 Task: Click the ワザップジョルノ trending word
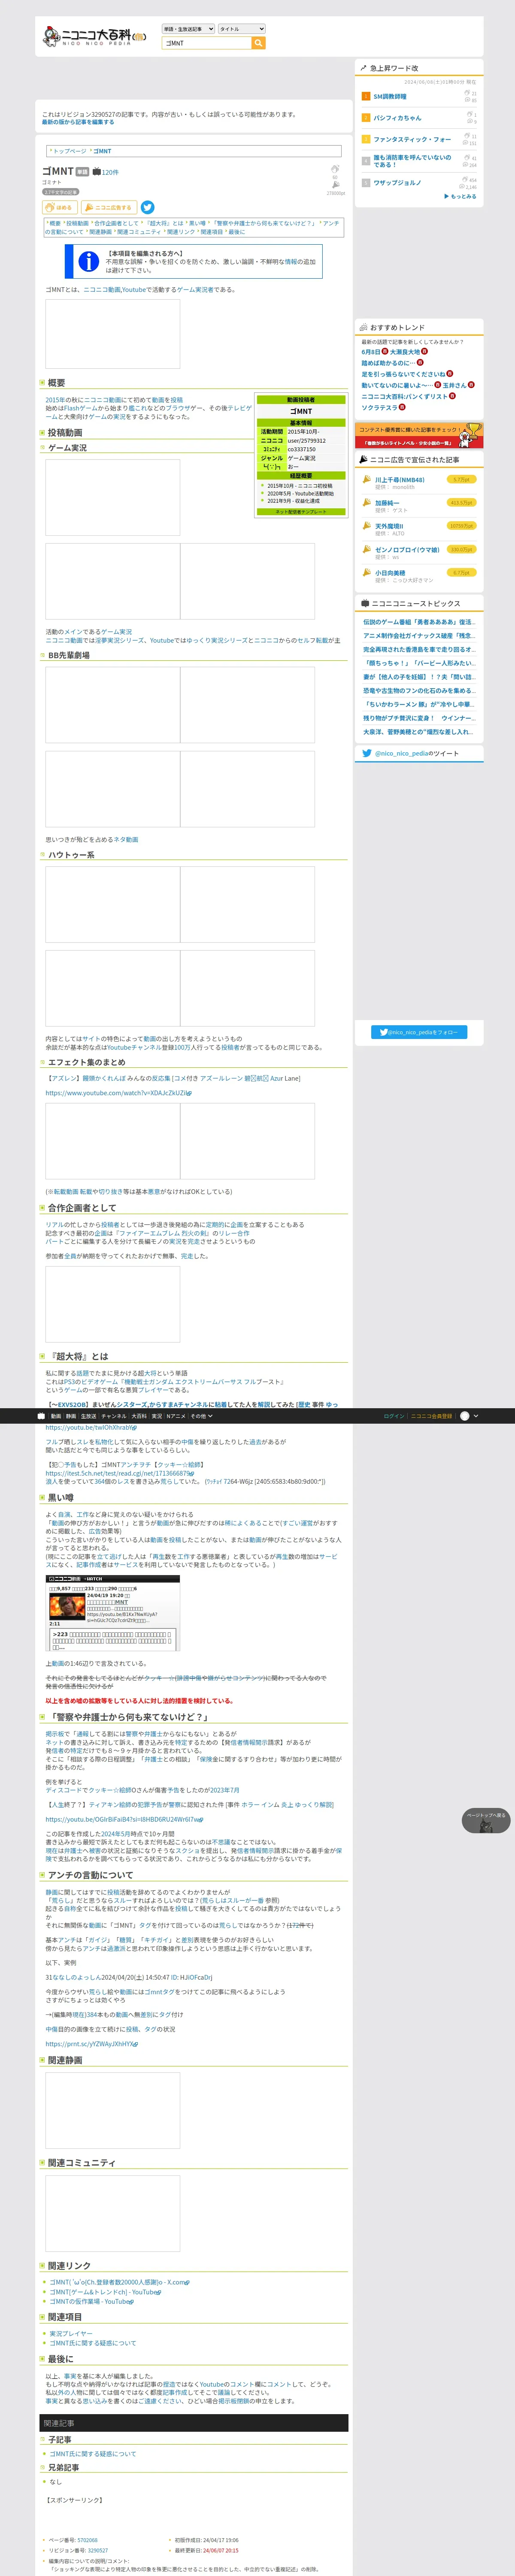click(x=397, y=183)
